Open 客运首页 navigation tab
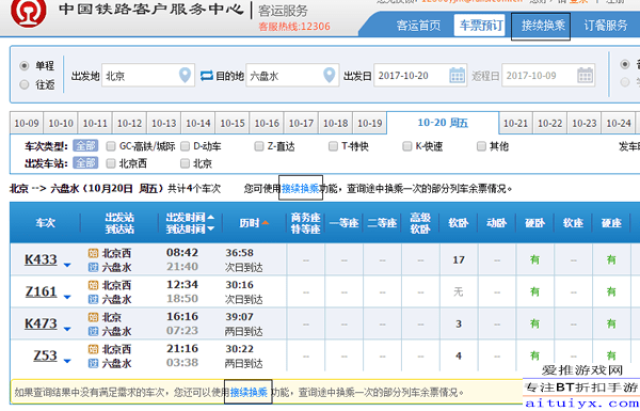The width and height of the screenshot is (640, 411). pos(419,25)
